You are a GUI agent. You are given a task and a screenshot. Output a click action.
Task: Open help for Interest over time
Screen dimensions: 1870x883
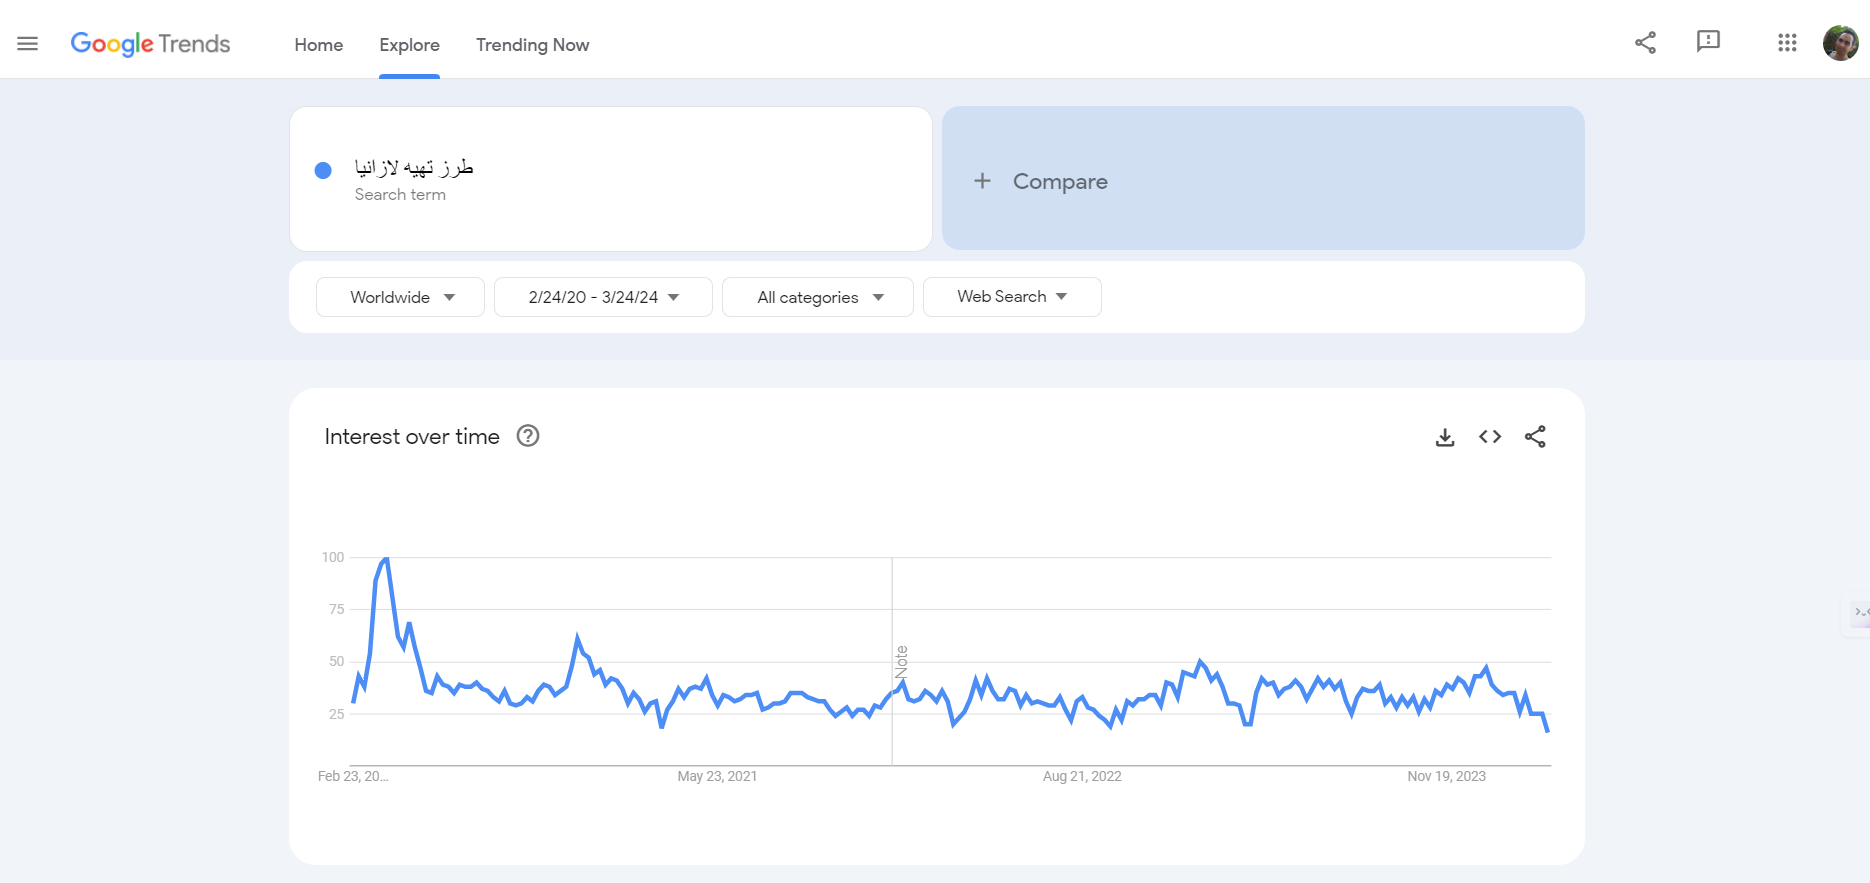click(528, 436)
